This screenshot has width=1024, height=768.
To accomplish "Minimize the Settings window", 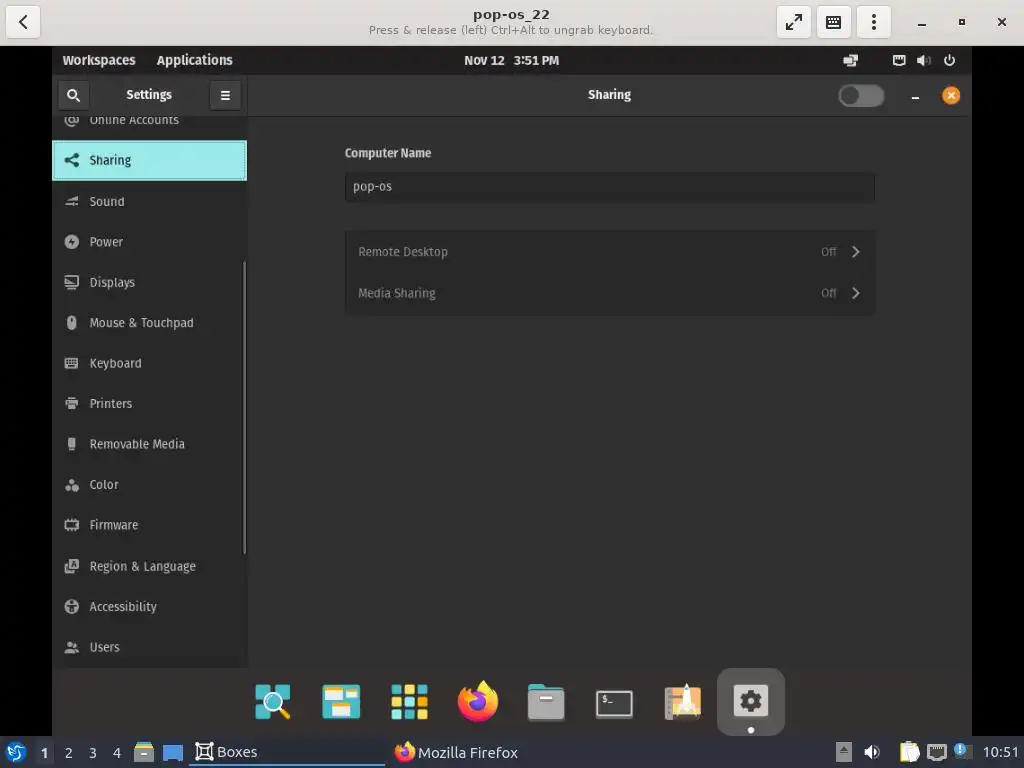I will 915,96.
